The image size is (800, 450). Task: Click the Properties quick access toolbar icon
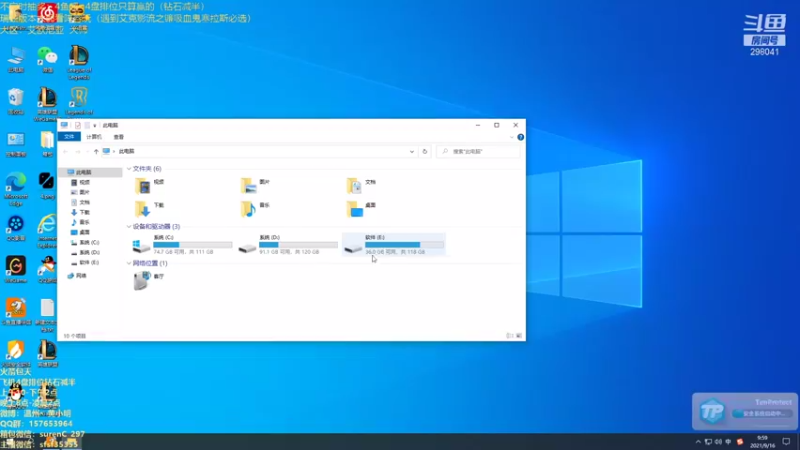pyautogui.click(x=78, y=125)
